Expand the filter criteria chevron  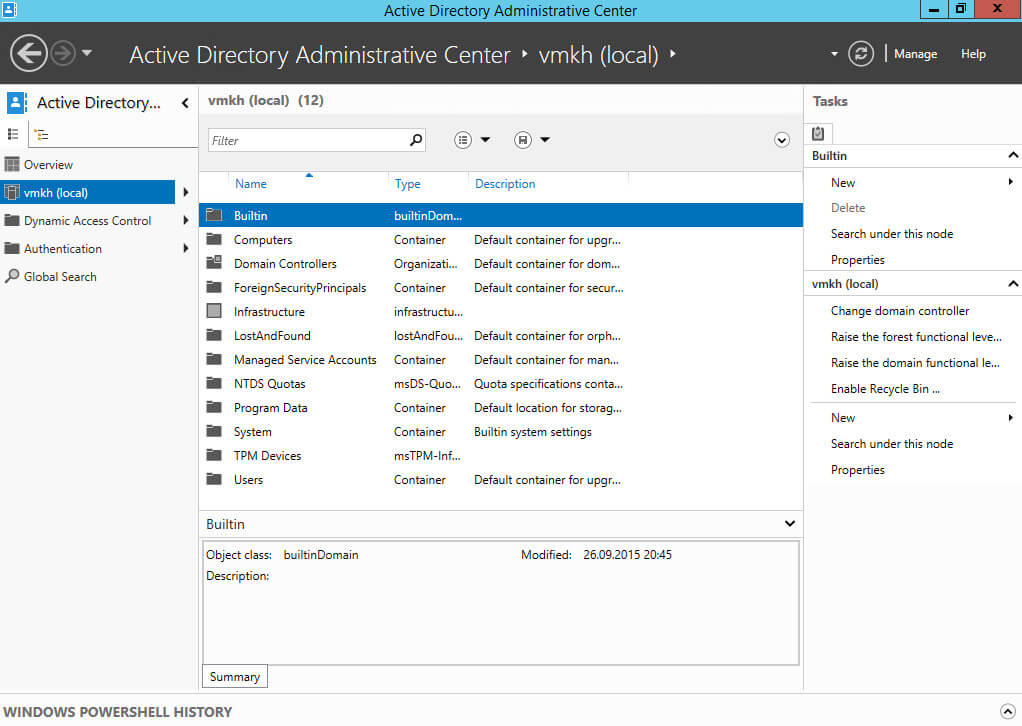(781, 140)
